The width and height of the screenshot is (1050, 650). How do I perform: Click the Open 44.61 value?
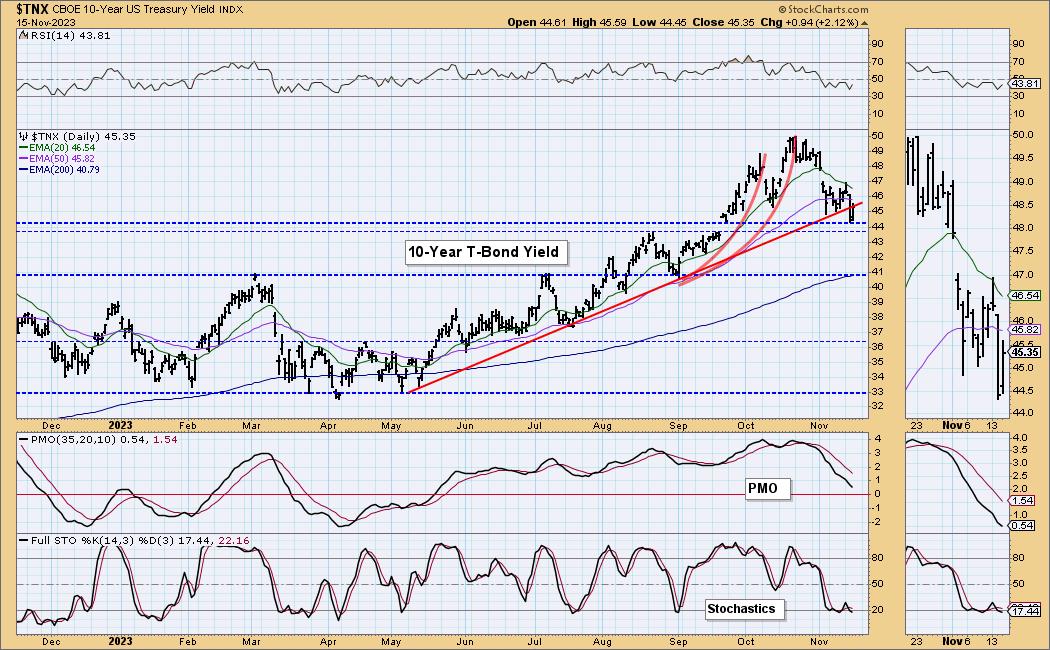(x=537, y=22)
